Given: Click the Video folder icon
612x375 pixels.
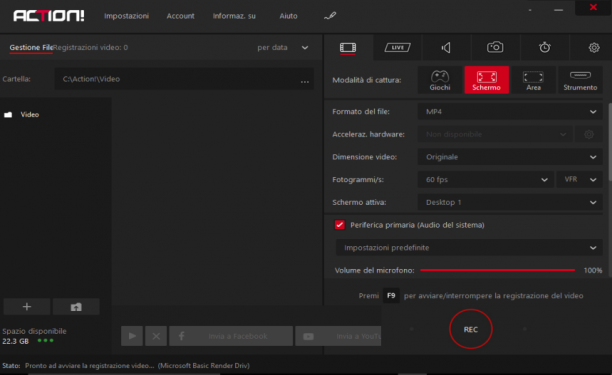Looking at the screenshot, I should pyautogui.click(x=8, y=115).
